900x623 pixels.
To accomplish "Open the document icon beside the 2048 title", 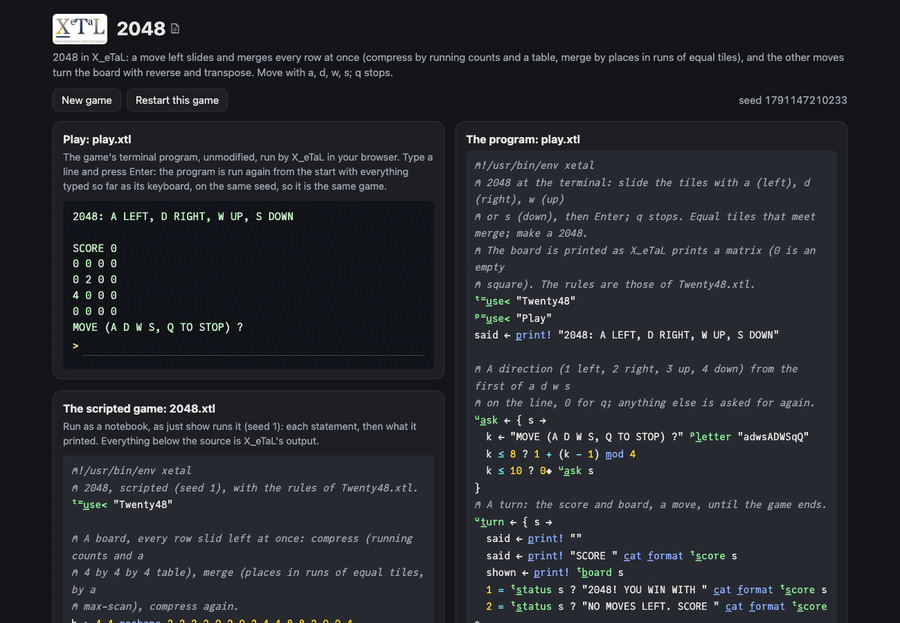I will [x=175, y=29].
